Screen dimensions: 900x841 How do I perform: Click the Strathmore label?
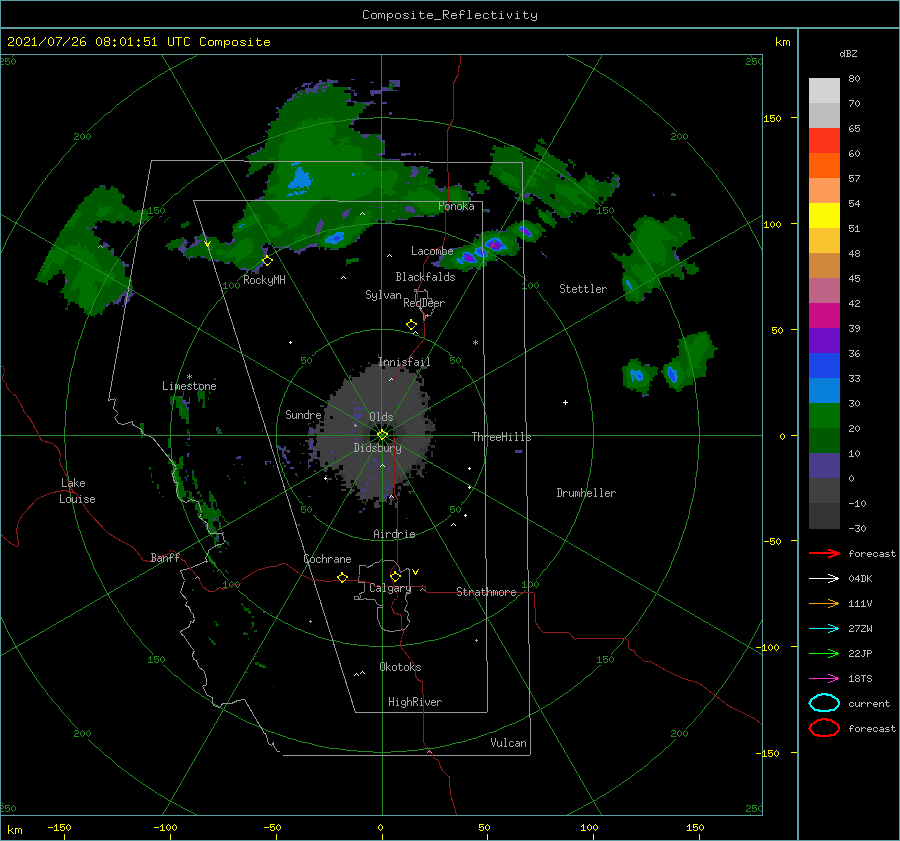point(486,592)
